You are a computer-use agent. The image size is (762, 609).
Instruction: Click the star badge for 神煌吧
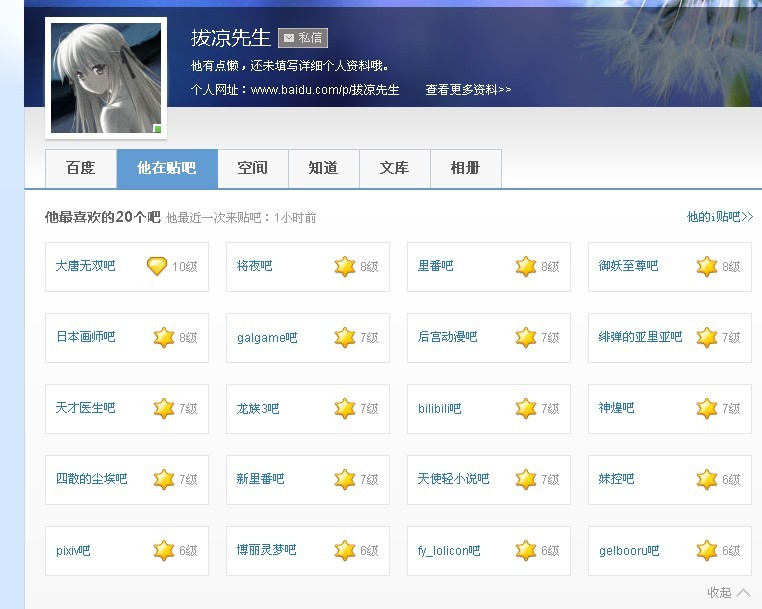click(x=707, y=408)
